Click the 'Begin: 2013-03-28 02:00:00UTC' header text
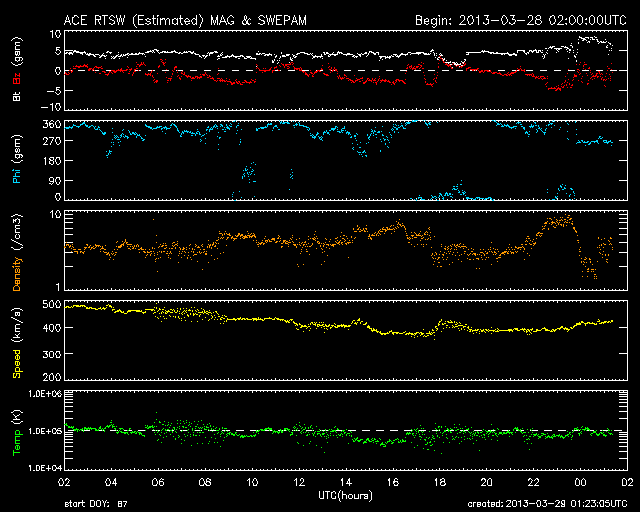Viewport: 640px width, 512px height. (x=521, y=20)
